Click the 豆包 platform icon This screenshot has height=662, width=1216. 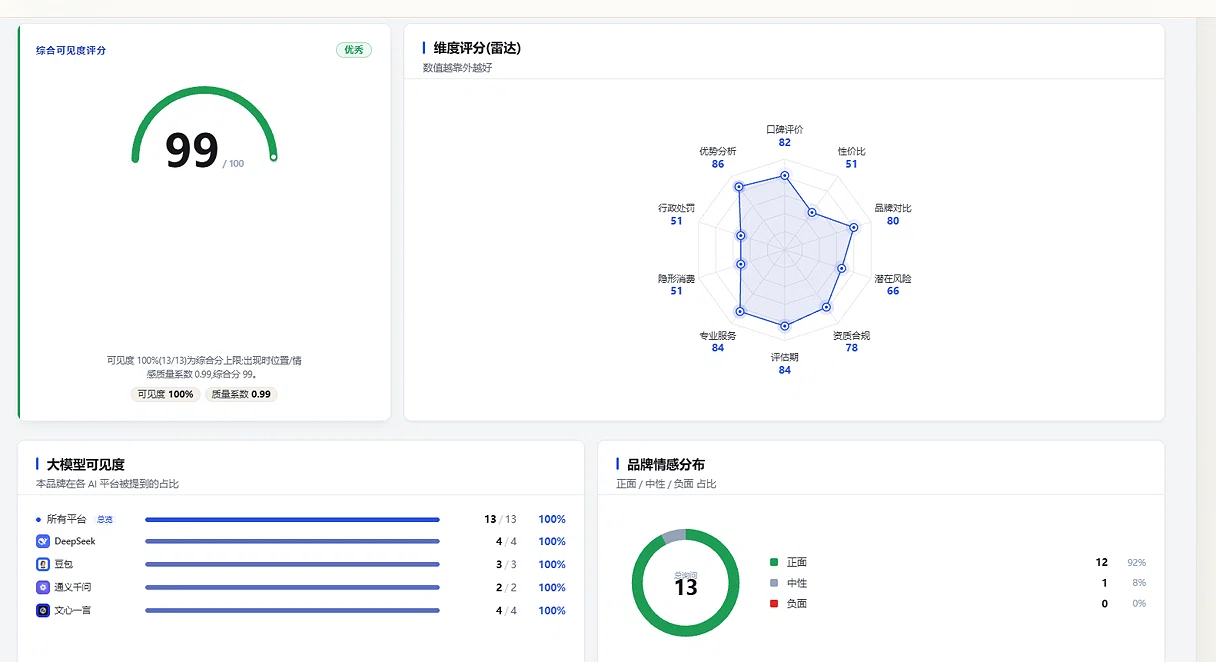(43, 564)
